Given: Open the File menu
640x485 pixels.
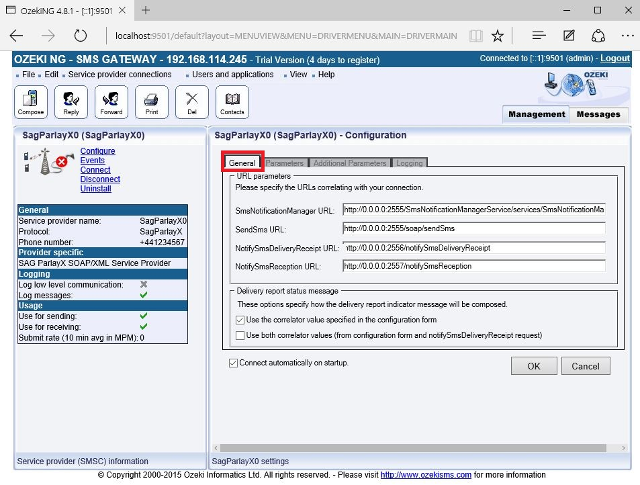Looking at the screenshot, I should pos(28,74).
